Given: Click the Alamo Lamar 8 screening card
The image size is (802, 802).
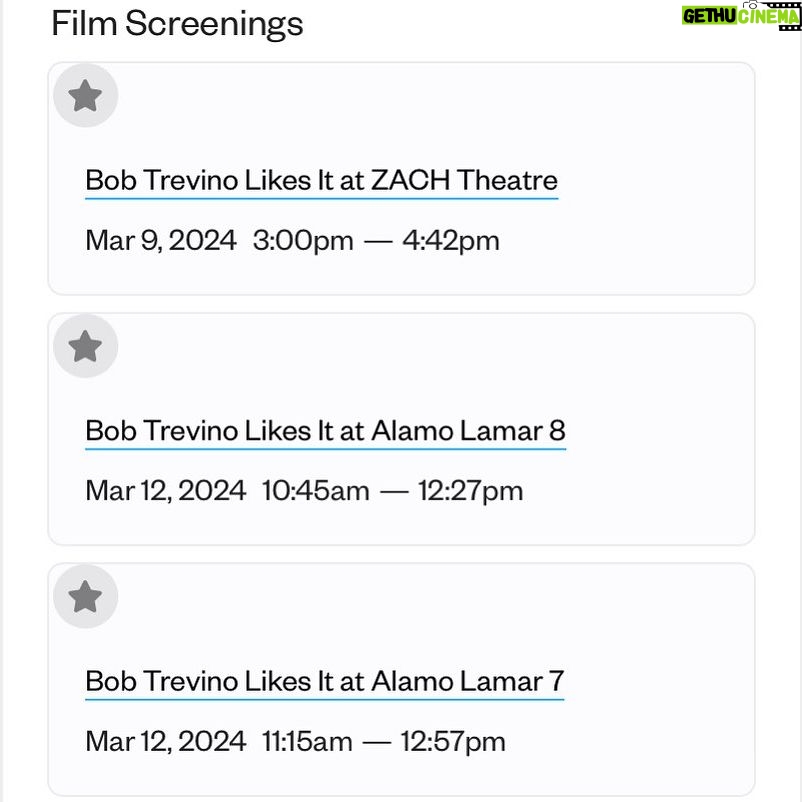Looking at the screenshot, I should coord(401,429).
